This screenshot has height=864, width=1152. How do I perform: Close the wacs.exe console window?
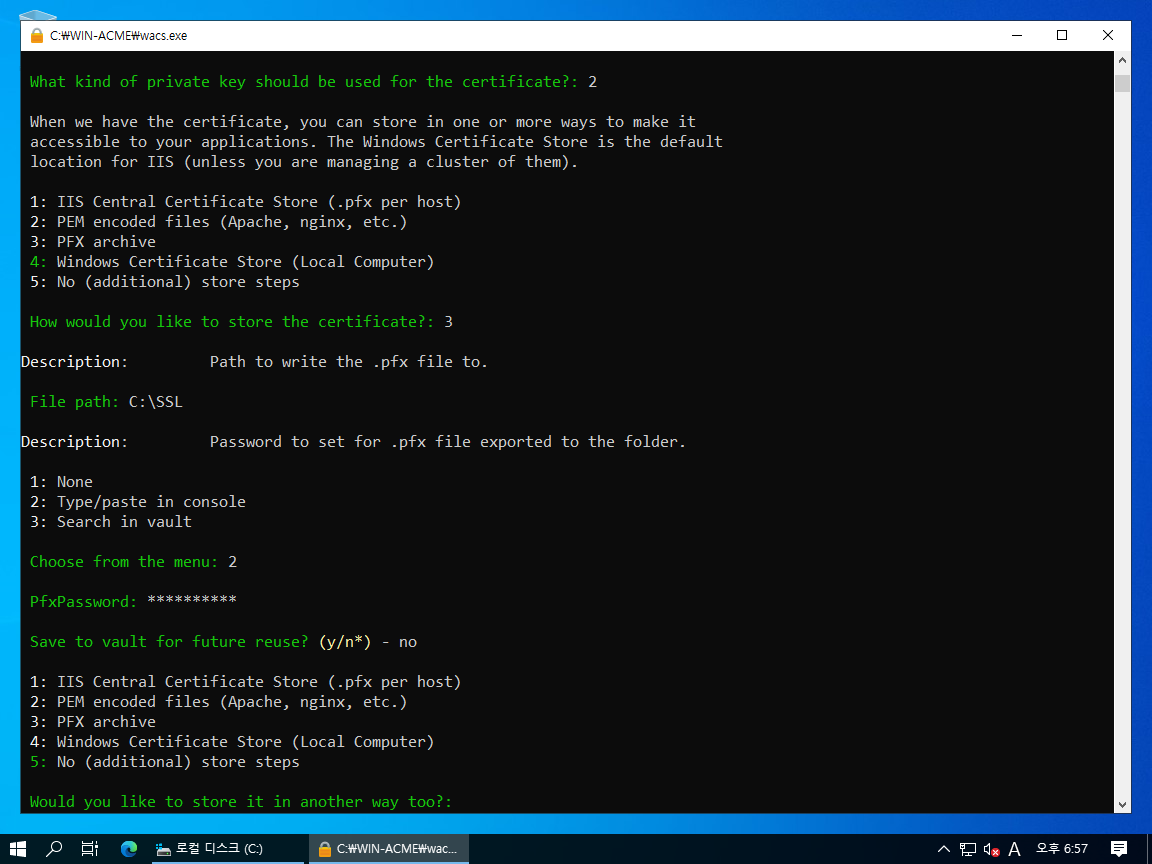coord(1108,35)
